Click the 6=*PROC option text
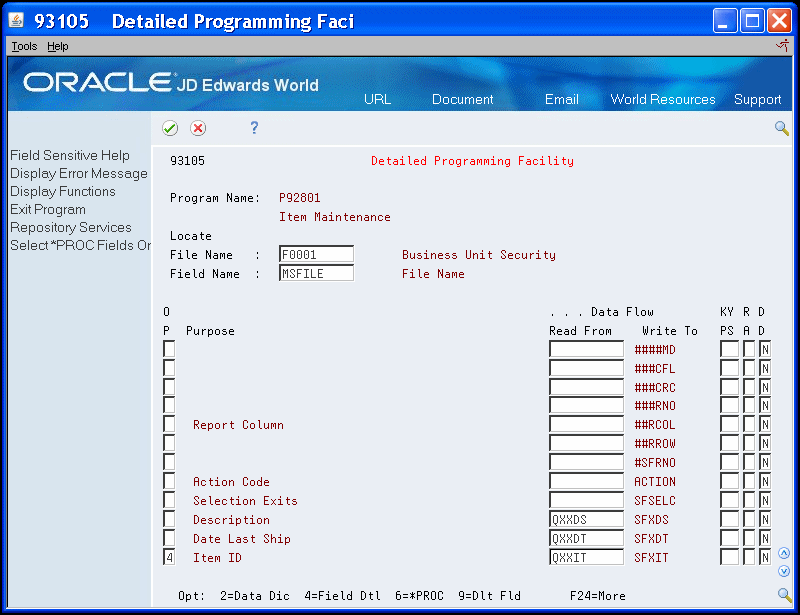This screenshot has height=615, width=800. pos(419,596)
